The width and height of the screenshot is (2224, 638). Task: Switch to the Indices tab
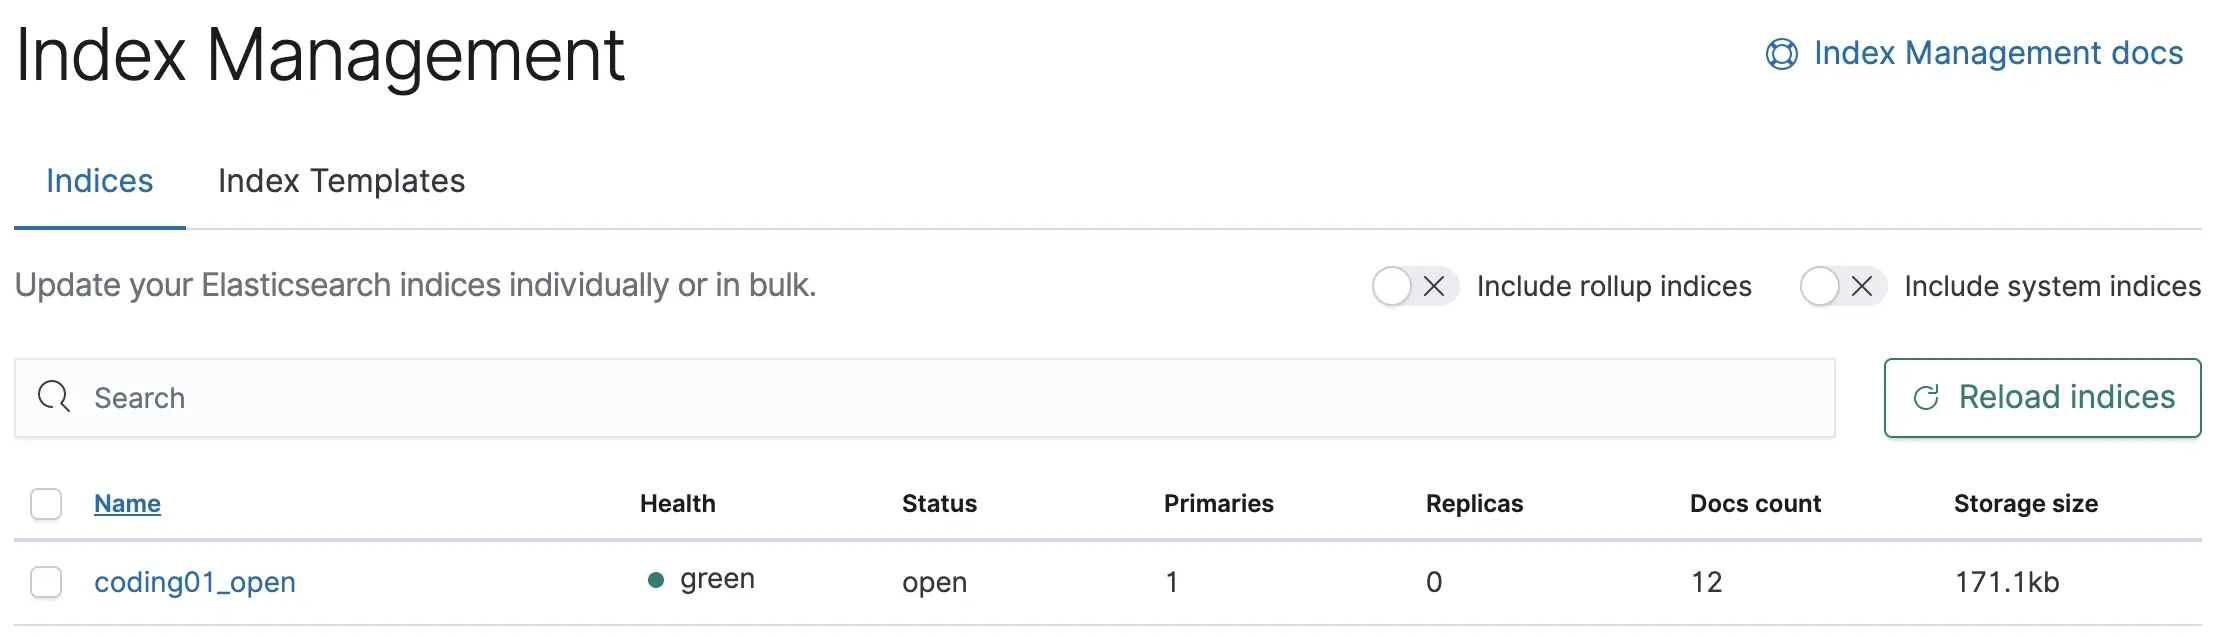99,181
